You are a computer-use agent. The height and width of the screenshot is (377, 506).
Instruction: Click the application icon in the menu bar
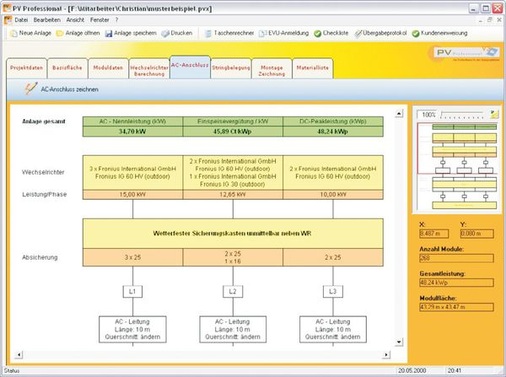pyautogui.click(x=8, y=20)
